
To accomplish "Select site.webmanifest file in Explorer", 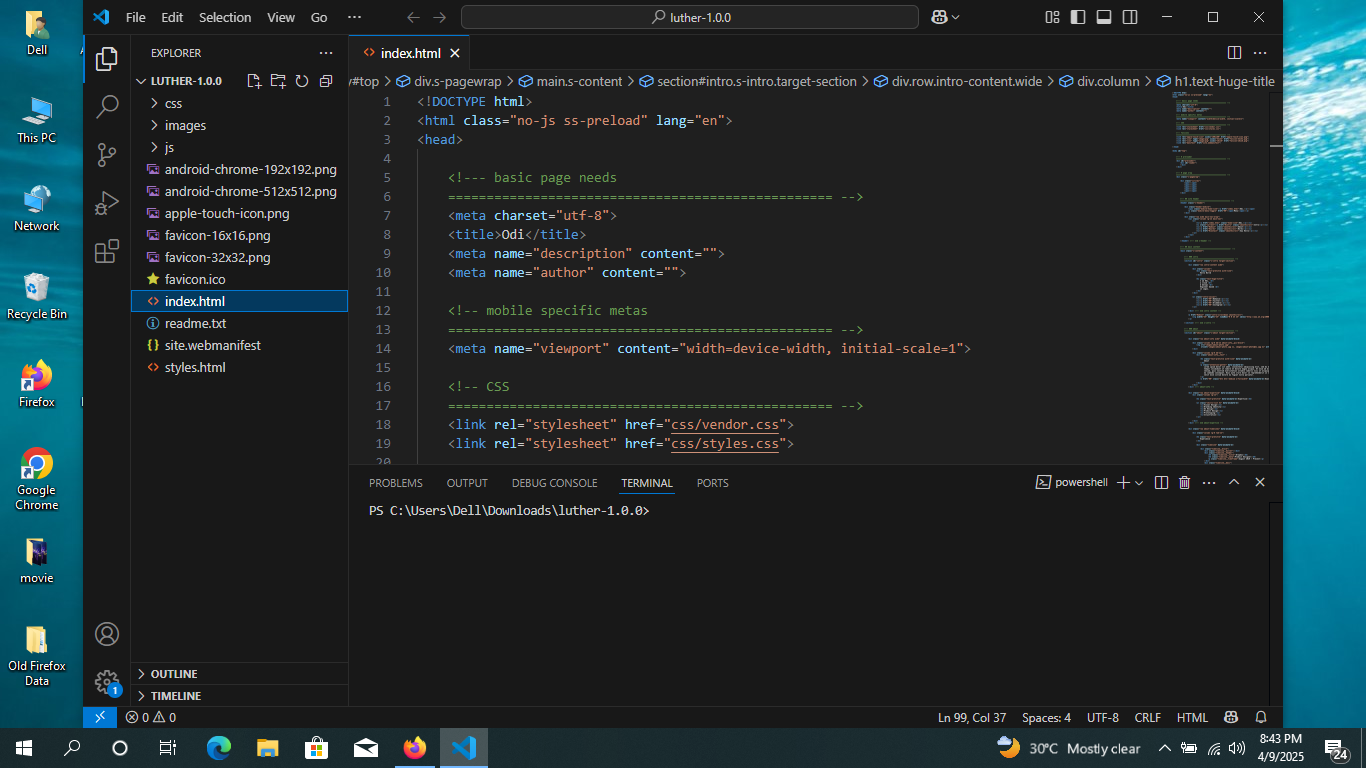I will pyautogui.click(x=239, y=345).
